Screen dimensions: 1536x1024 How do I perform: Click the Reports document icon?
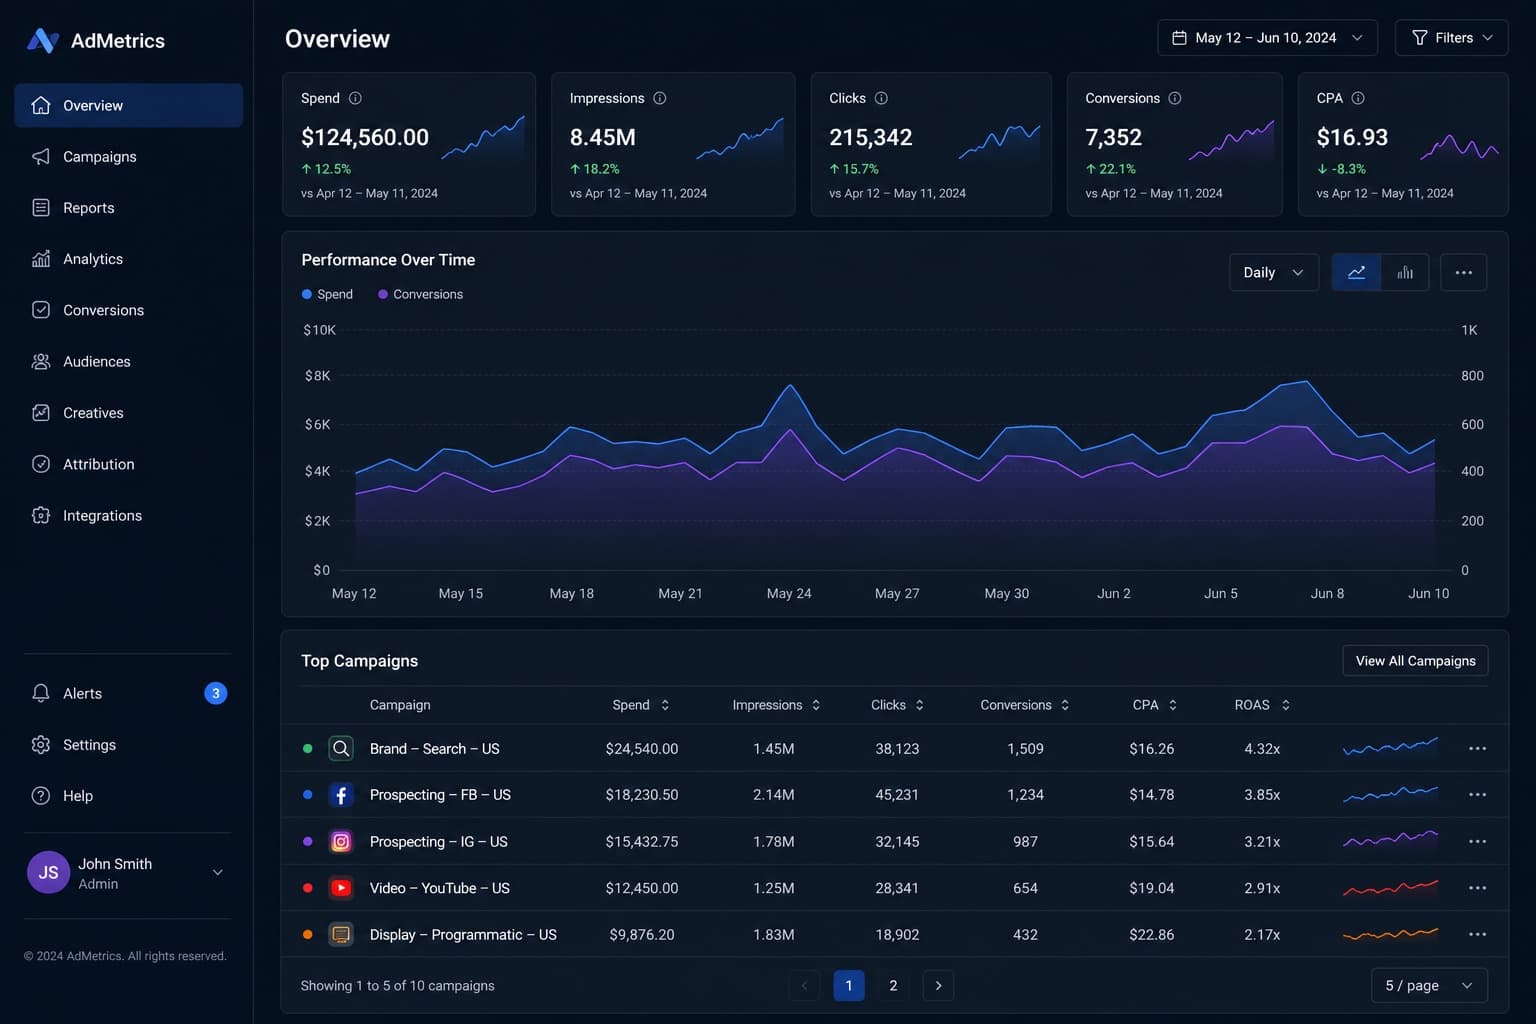[41, 208]
